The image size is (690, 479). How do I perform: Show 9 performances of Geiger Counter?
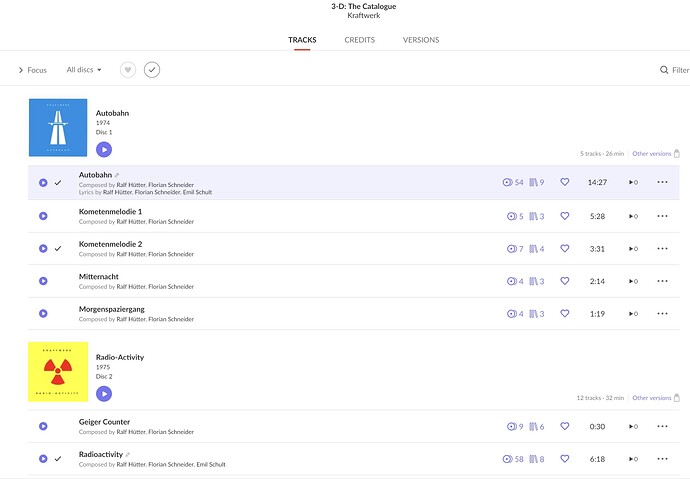(515, 426)
